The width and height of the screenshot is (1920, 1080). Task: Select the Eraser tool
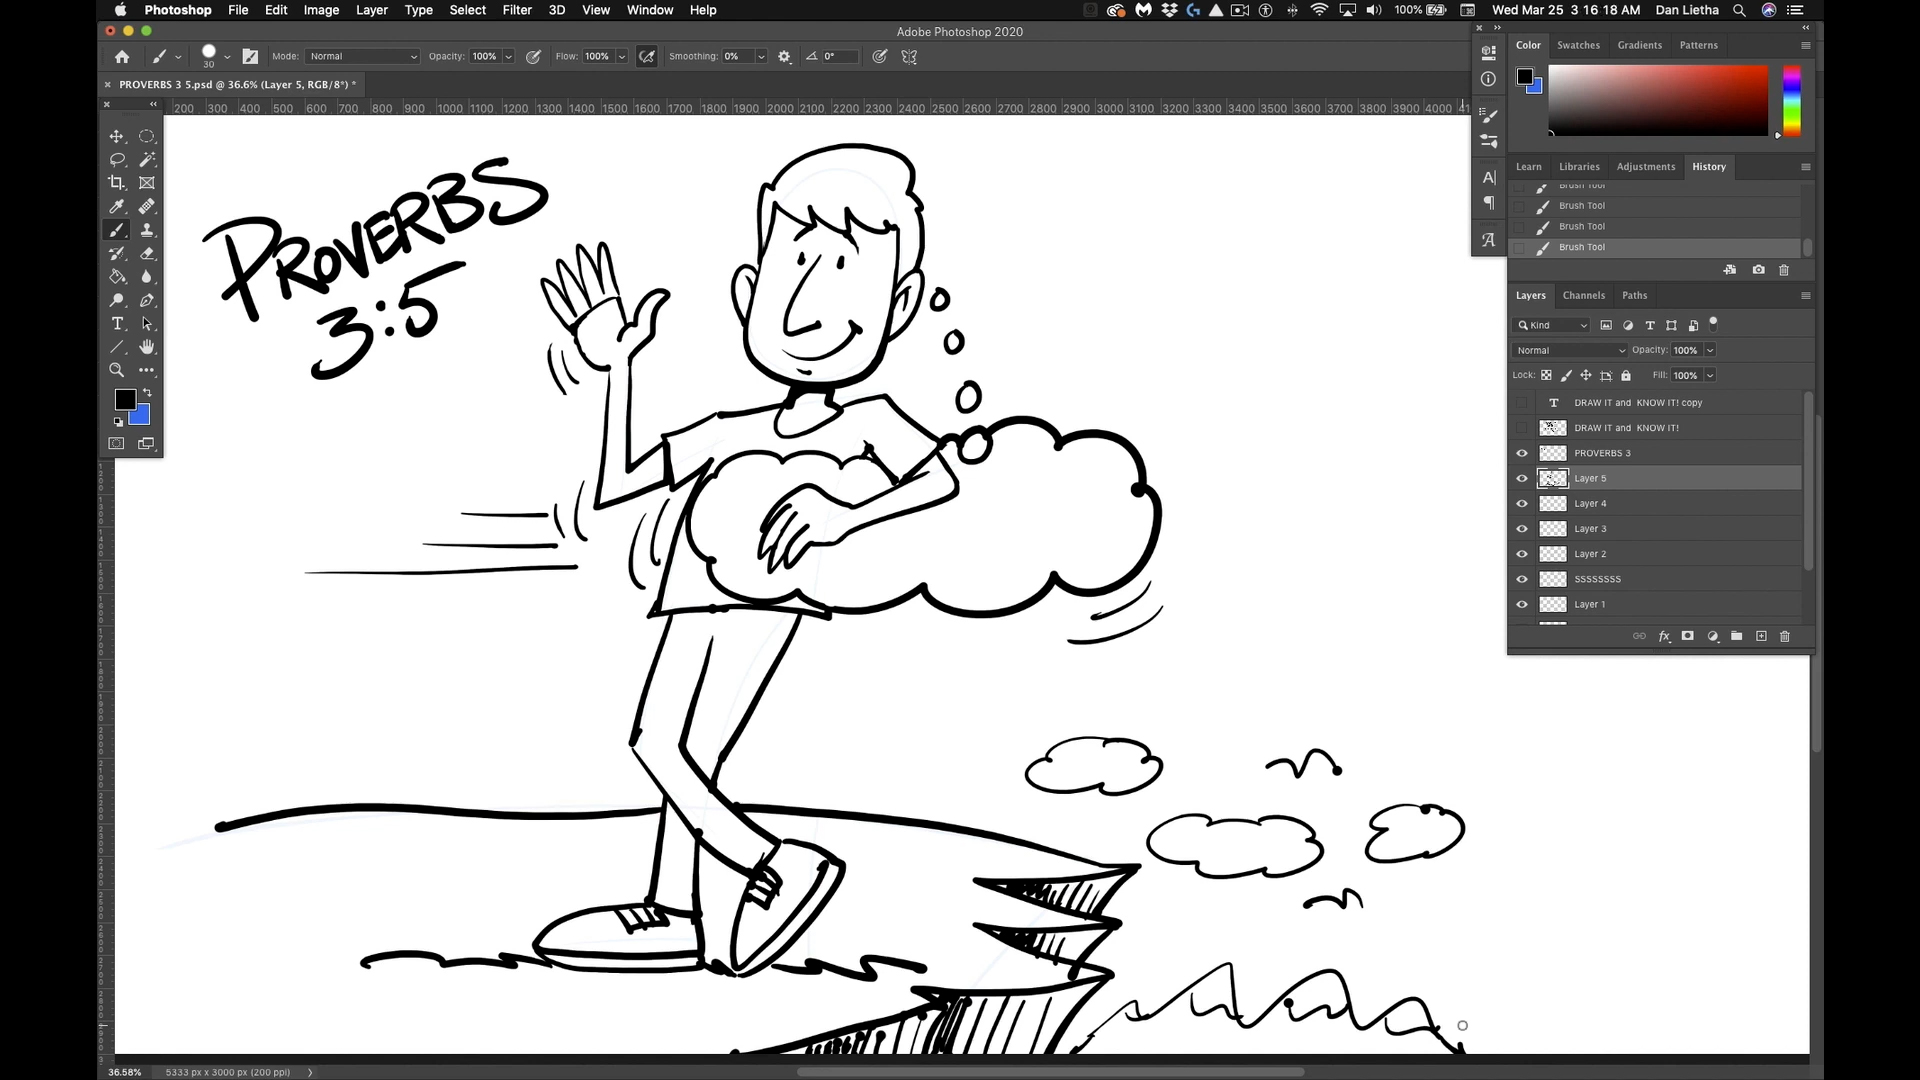[x=147, y=253]
